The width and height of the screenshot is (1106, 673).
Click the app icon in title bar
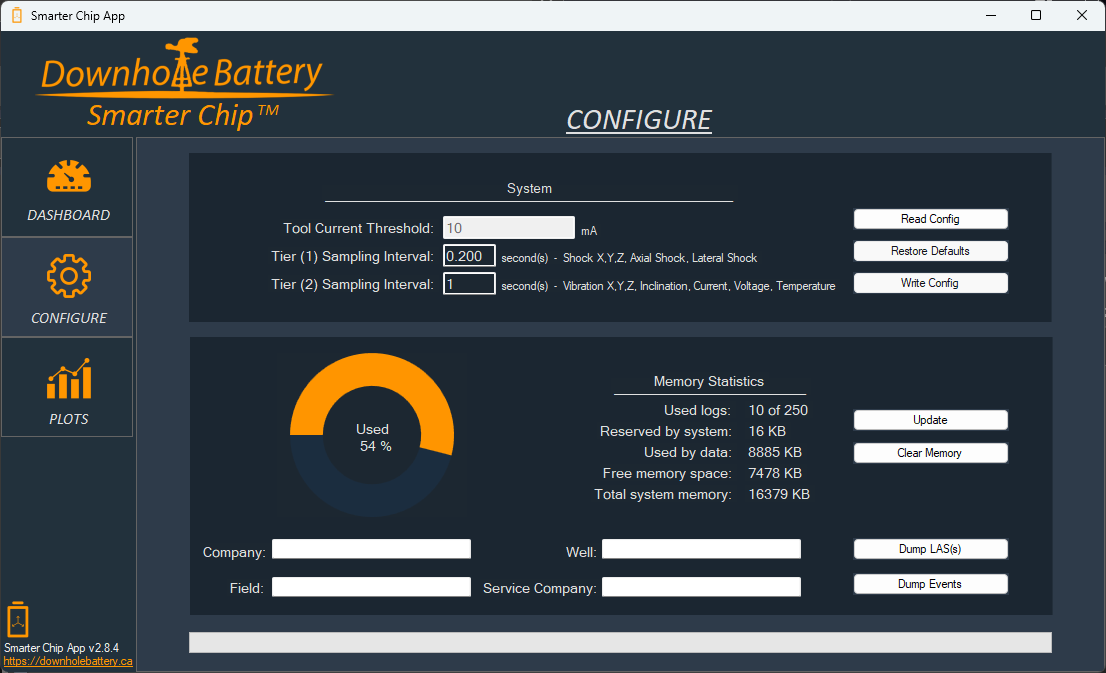[16, 16]
